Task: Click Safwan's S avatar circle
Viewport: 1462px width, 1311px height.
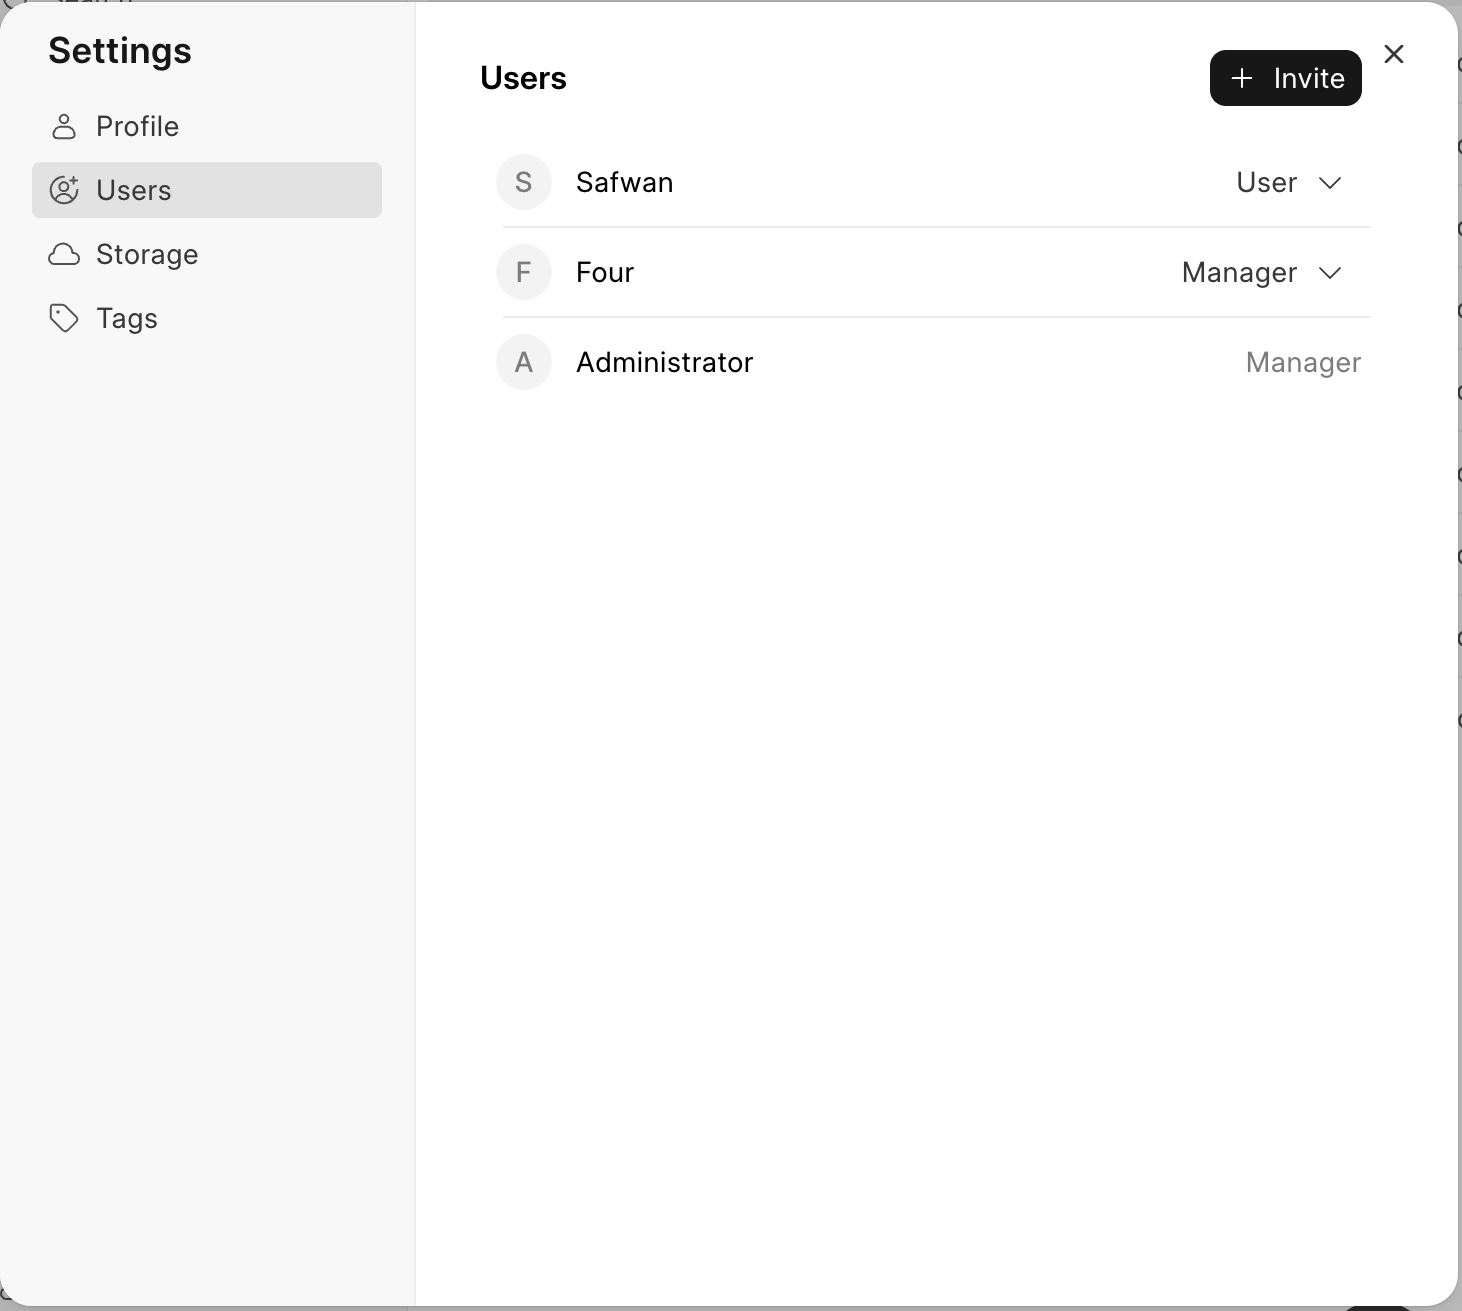Action: click(x=524, y=182)
